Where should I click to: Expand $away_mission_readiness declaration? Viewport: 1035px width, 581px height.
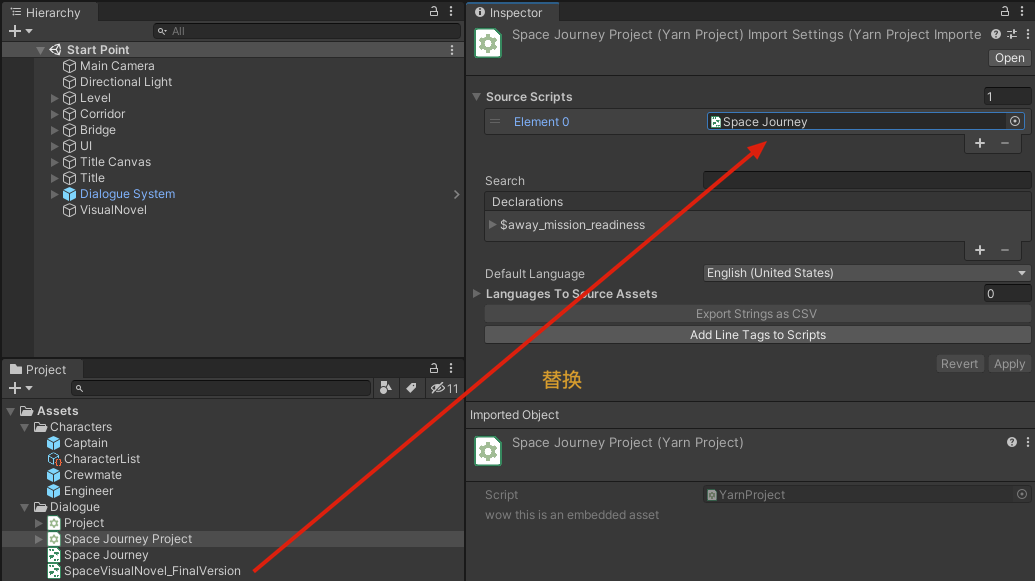[x=492, y=224]
